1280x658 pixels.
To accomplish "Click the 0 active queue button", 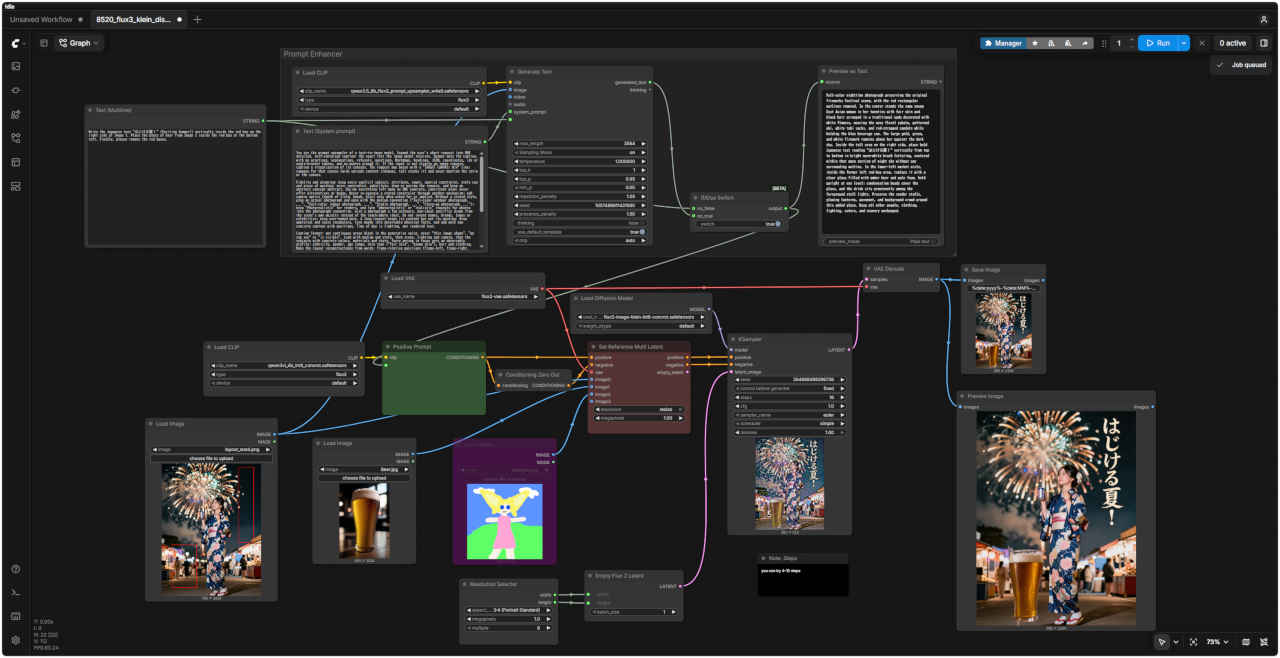I will (x=1232, y=43).
